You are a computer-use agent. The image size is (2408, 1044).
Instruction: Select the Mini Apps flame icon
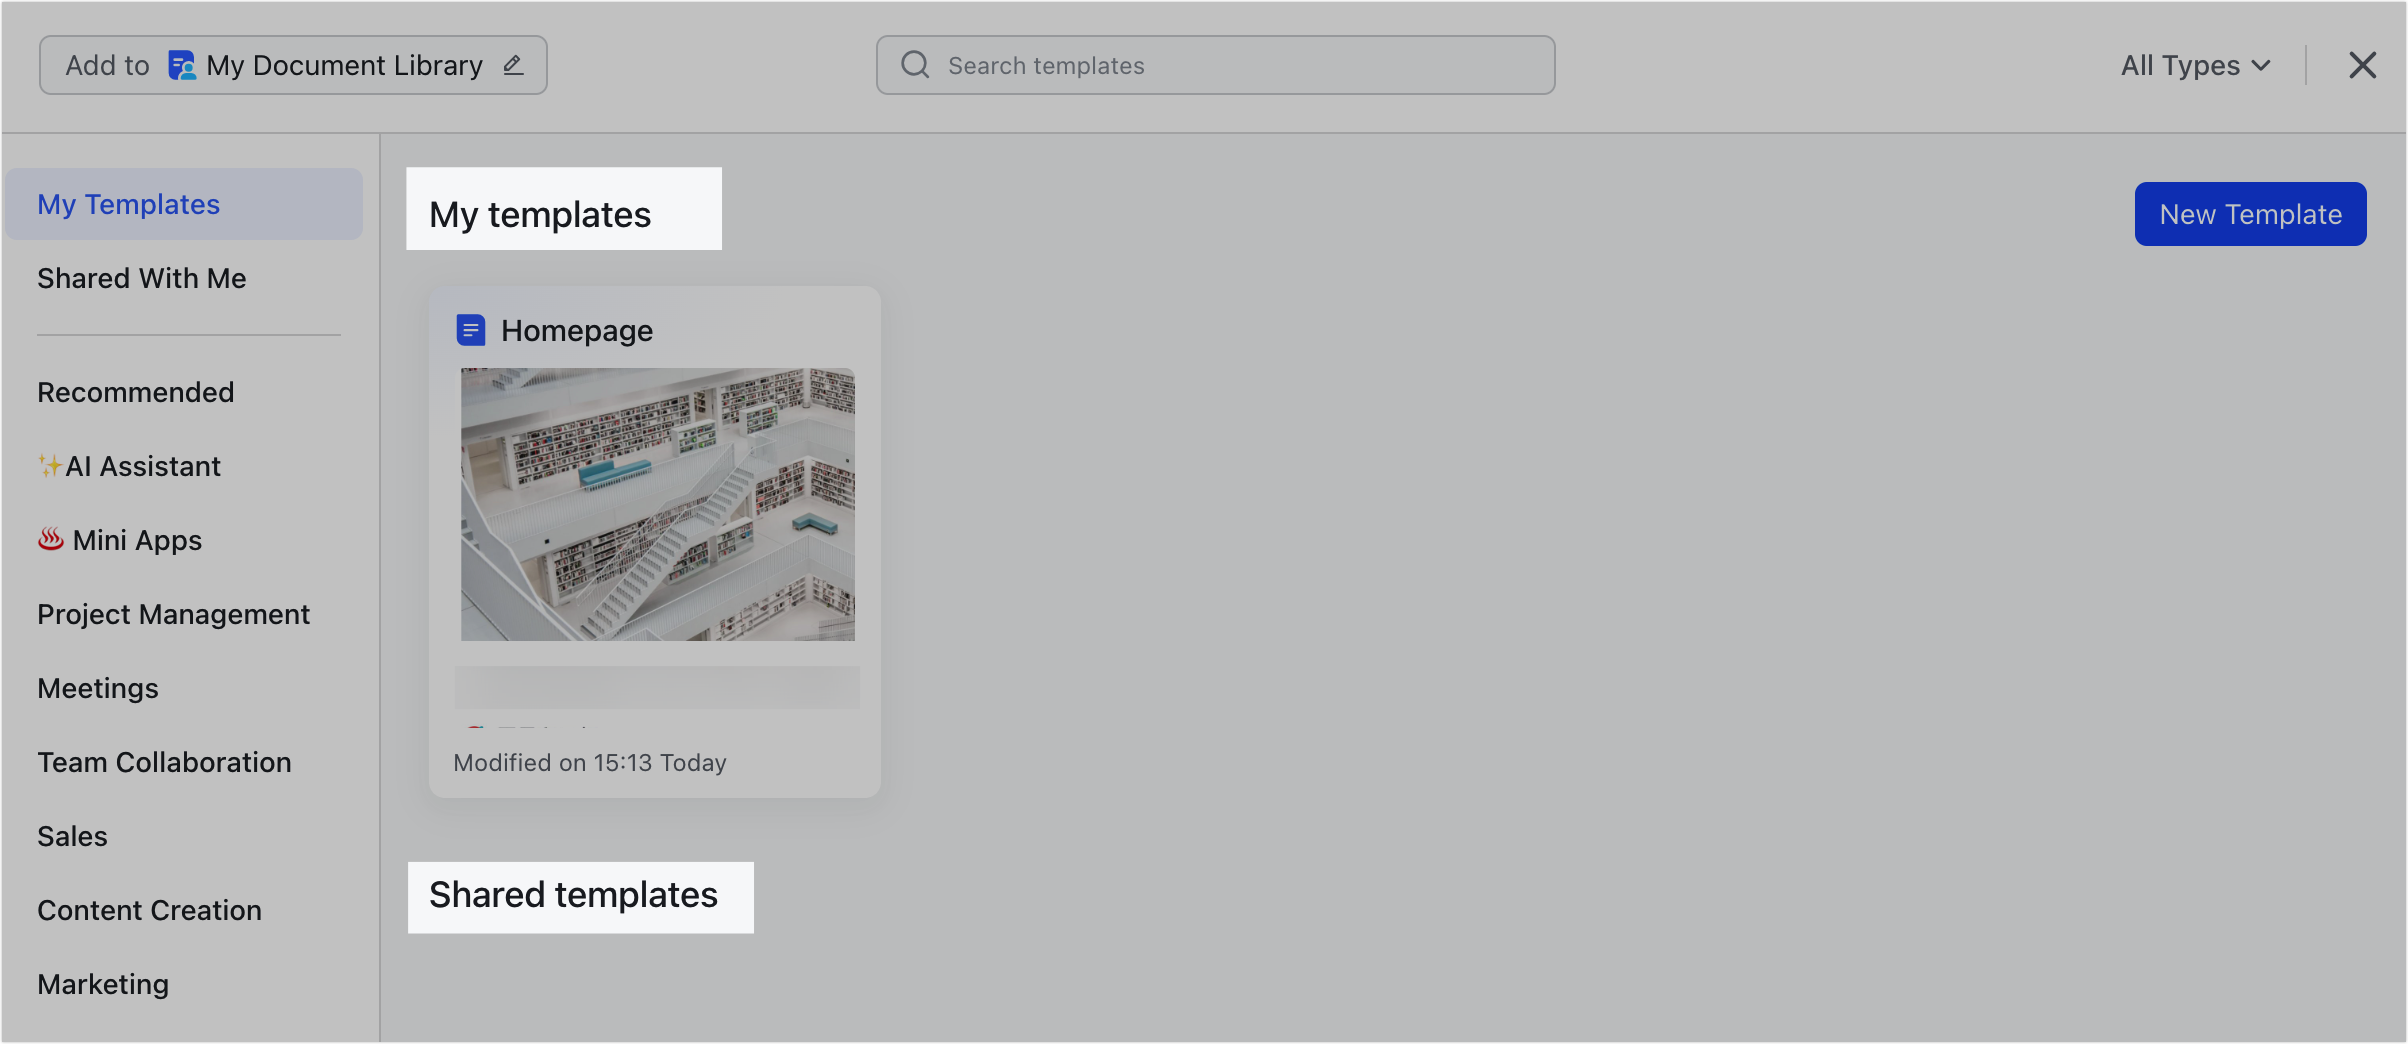tap(49, 540)
